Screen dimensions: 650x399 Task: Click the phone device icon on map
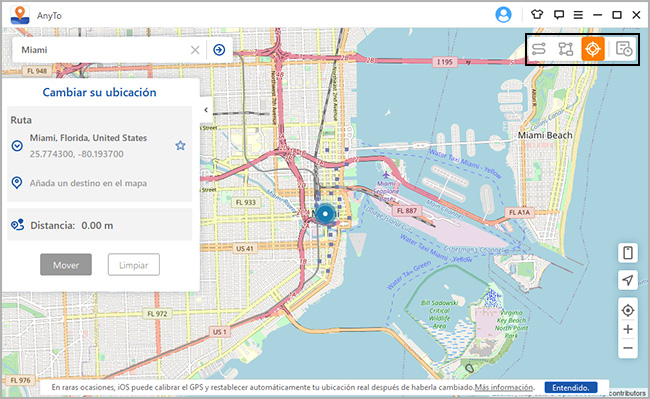click(628, 253)
